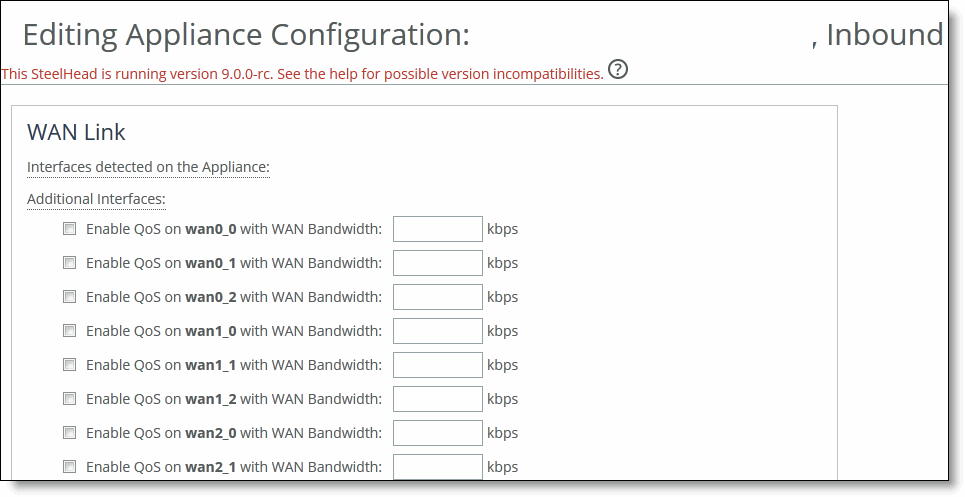Toggle the wan2_1 QoS checkbox
This screenshot has height=497, width=965.
[70, 466]
